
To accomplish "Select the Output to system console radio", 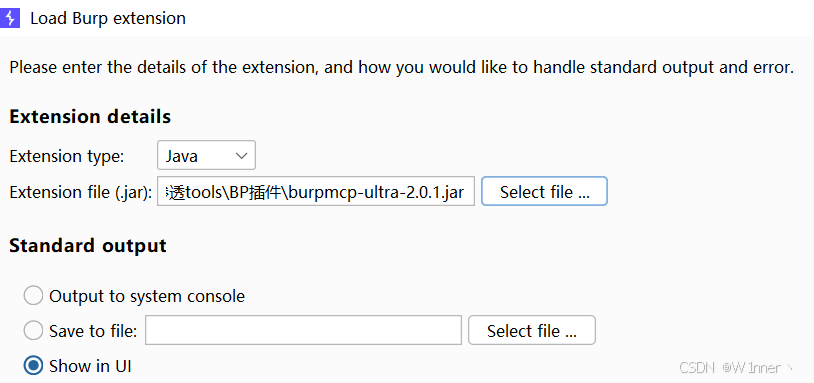I will click(x=33, y=296).
